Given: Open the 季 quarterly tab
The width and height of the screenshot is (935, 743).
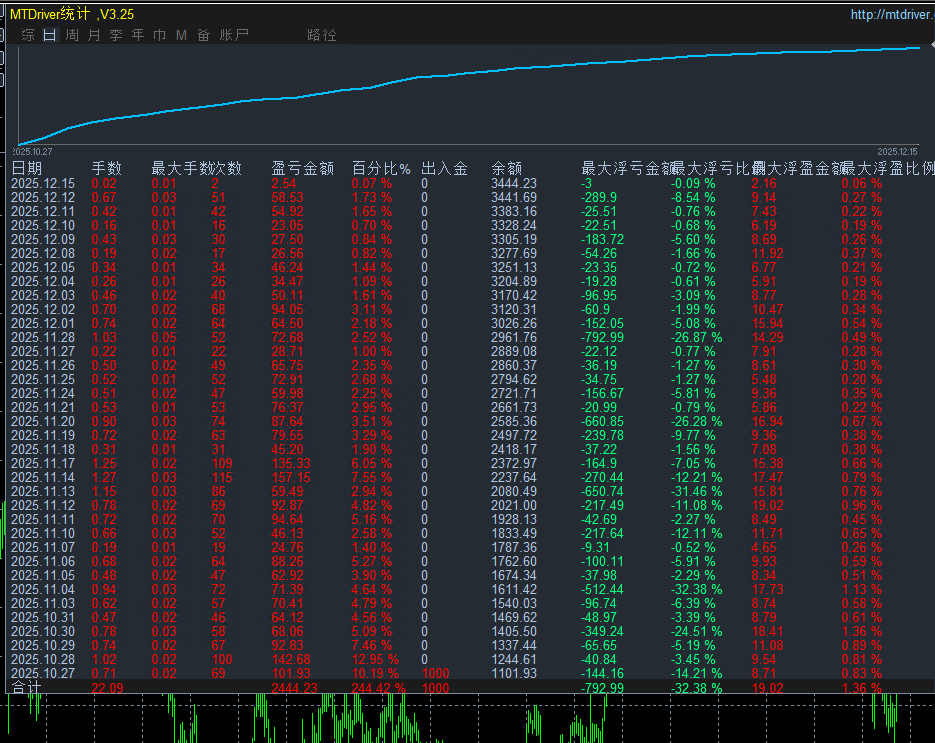Looking at the screenshot, I should 116,35.
